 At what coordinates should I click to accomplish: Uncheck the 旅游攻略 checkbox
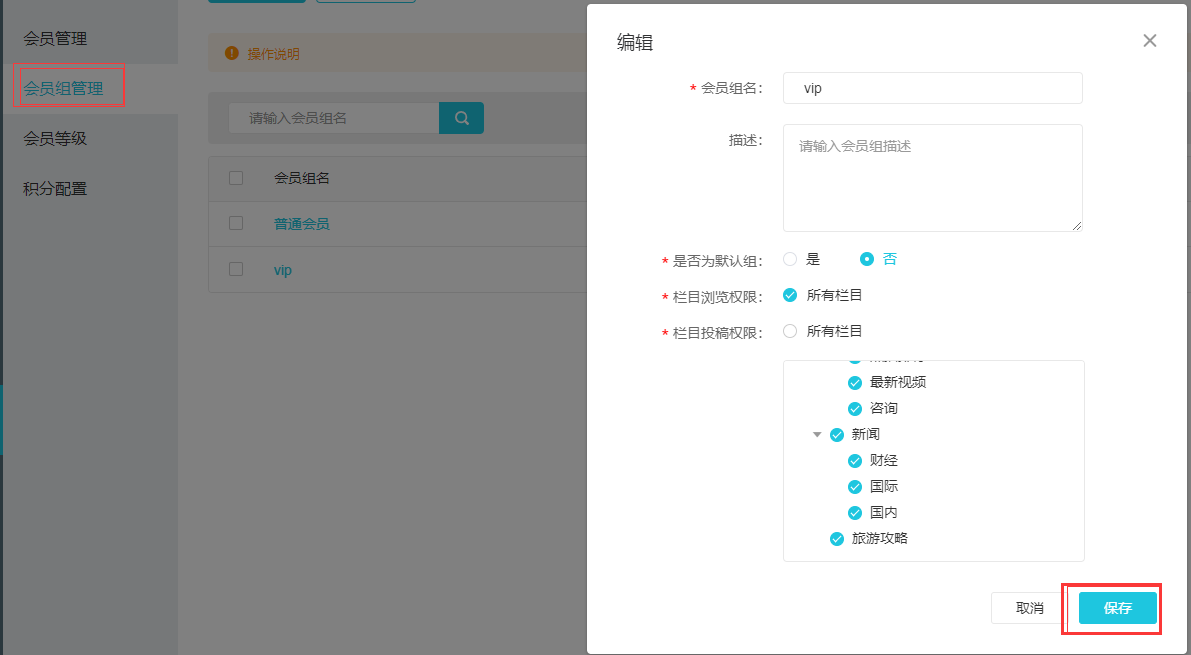pos(837,539)
